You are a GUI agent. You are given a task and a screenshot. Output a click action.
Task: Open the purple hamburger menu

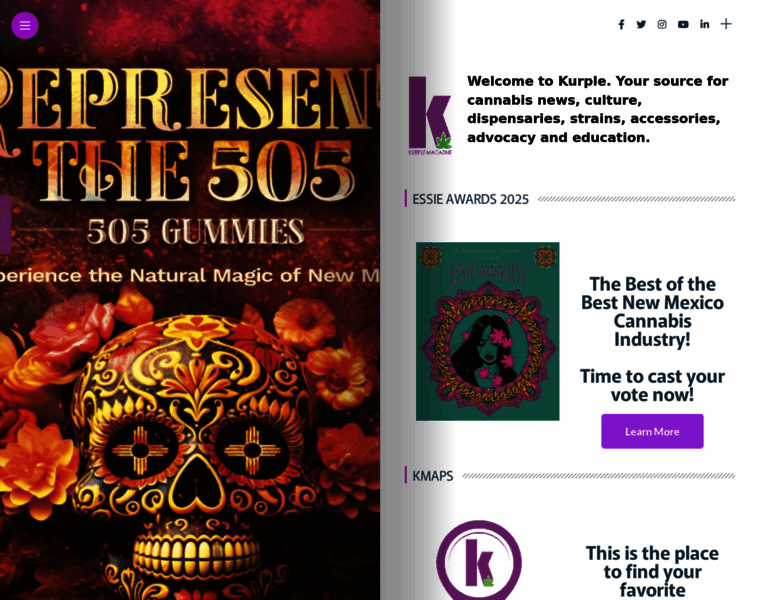click(25, 25)
